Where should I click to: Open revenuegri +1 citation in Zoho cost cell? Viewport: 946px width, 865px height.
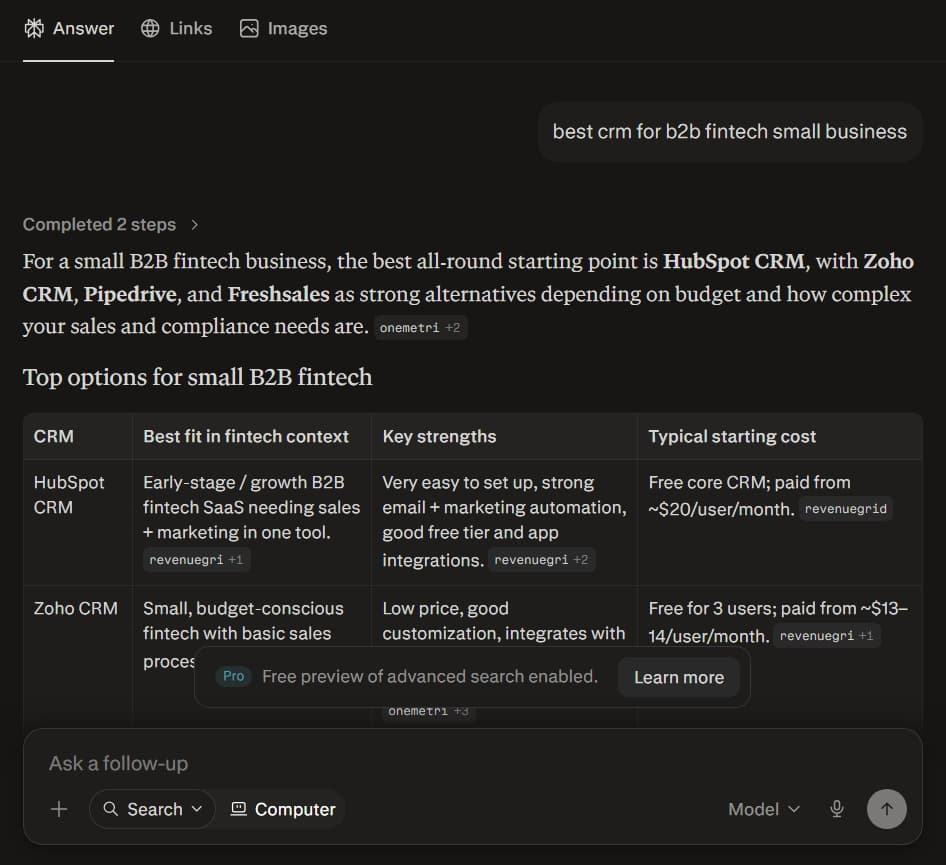827,635
